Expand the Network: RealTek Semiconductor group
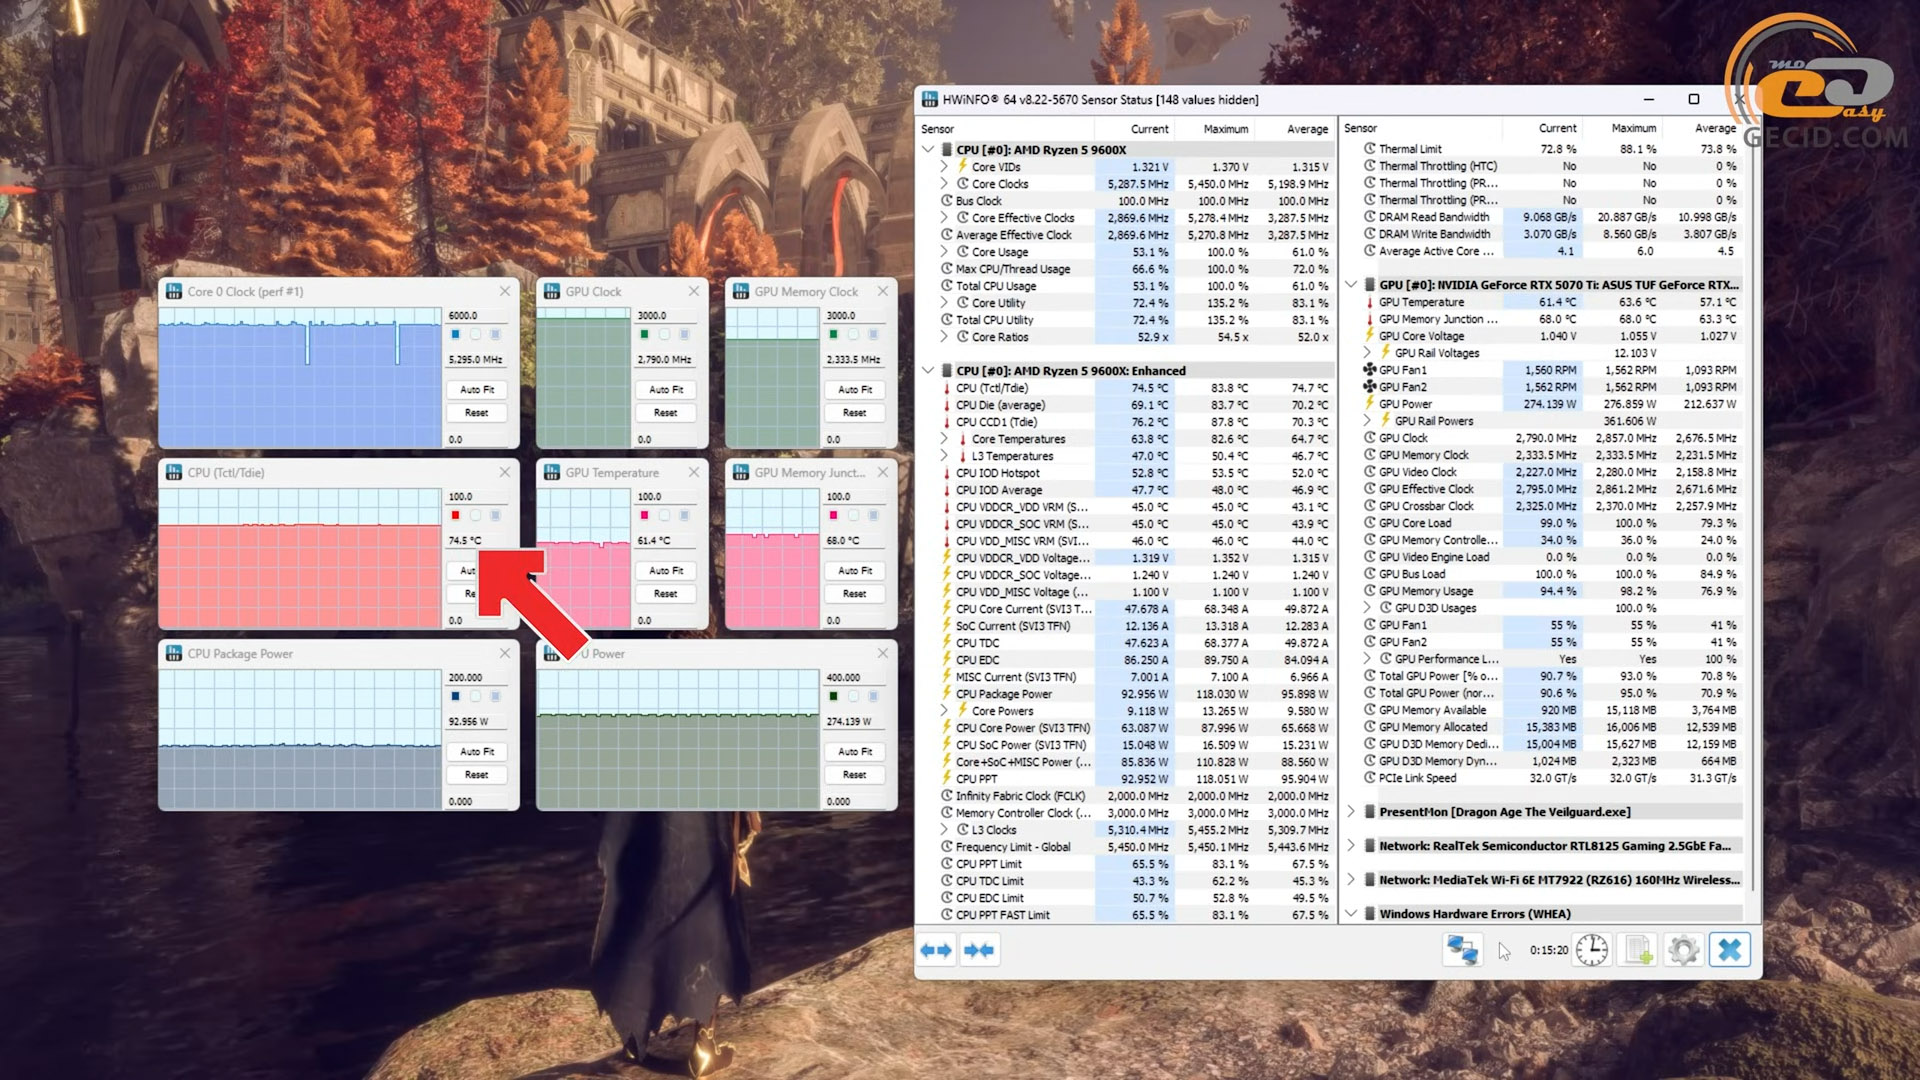Screen dimensions: 1920x1080 [1351, 846]
